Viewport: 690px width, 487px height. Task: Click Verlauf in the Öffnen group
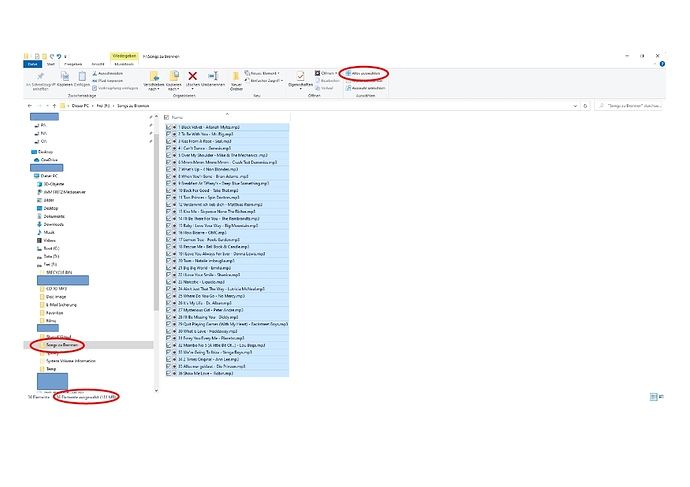coord(324,88)
